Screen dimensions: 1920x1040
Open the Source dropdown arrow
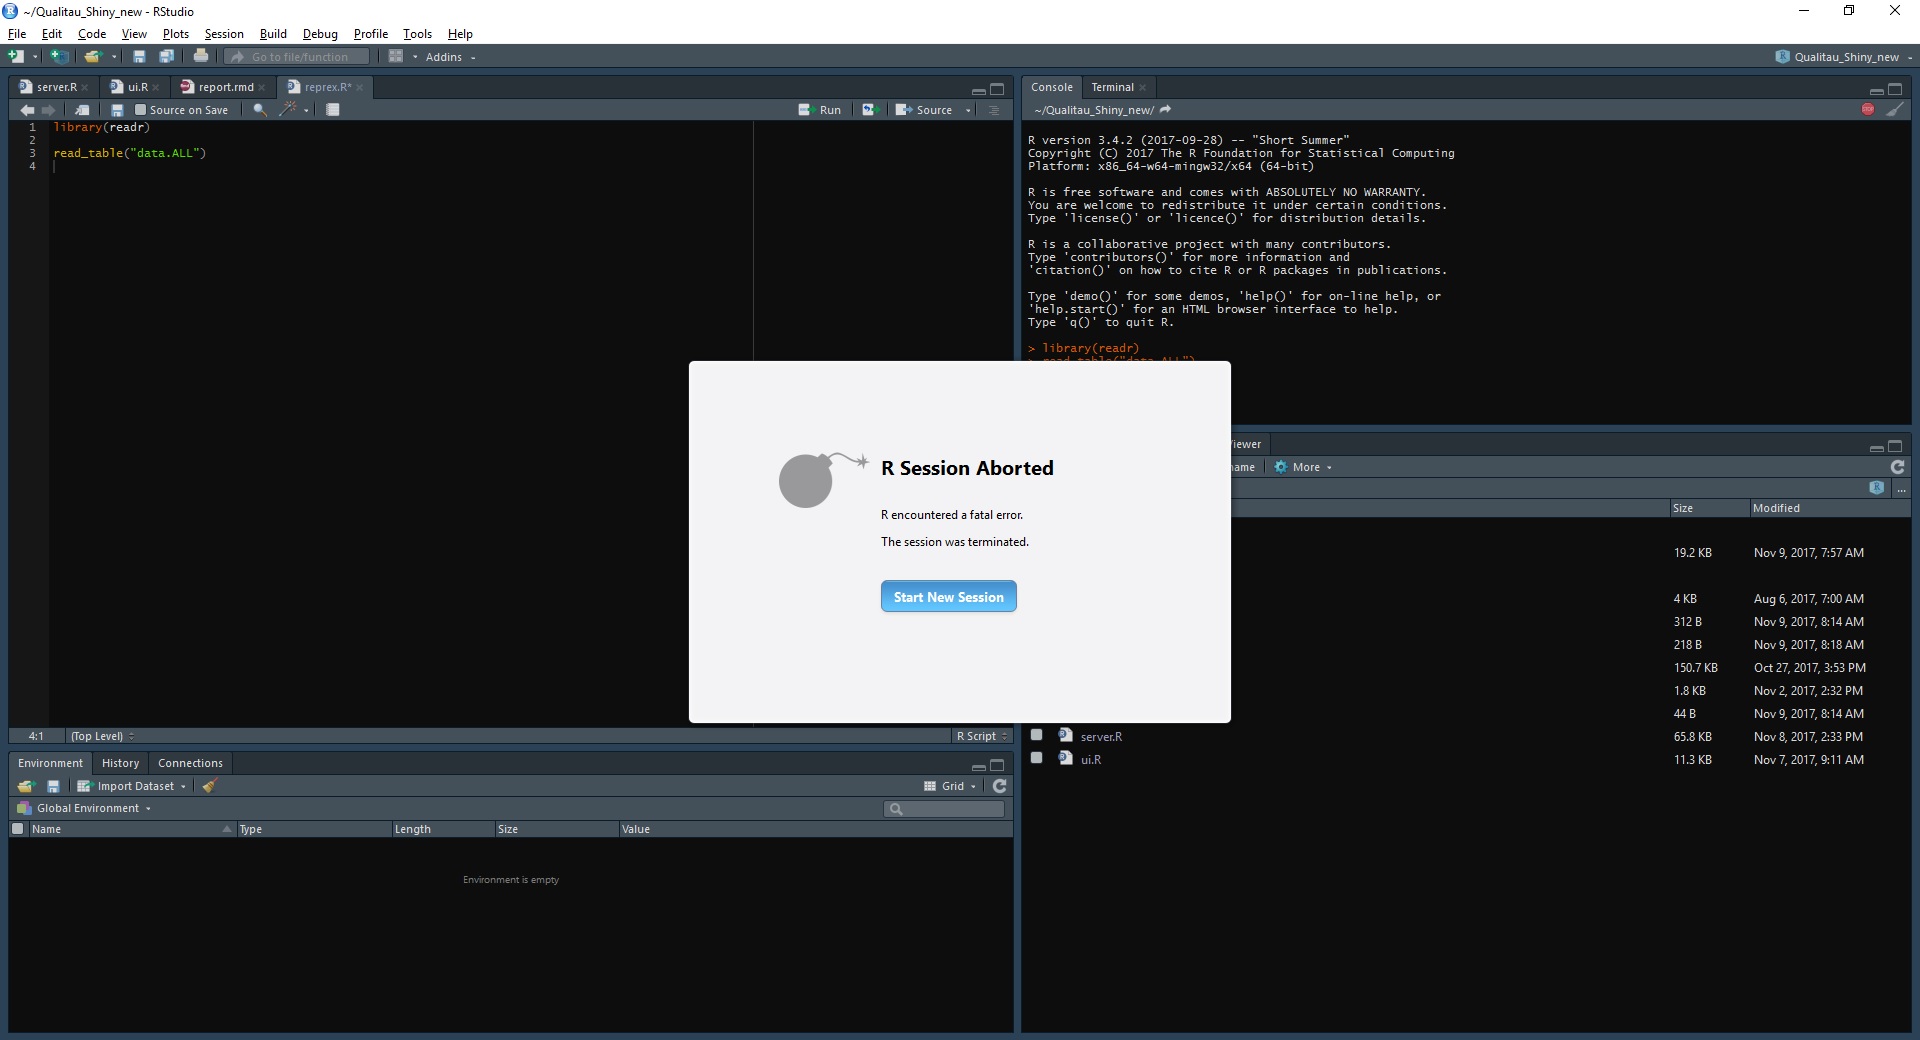(x=968, y=110)
